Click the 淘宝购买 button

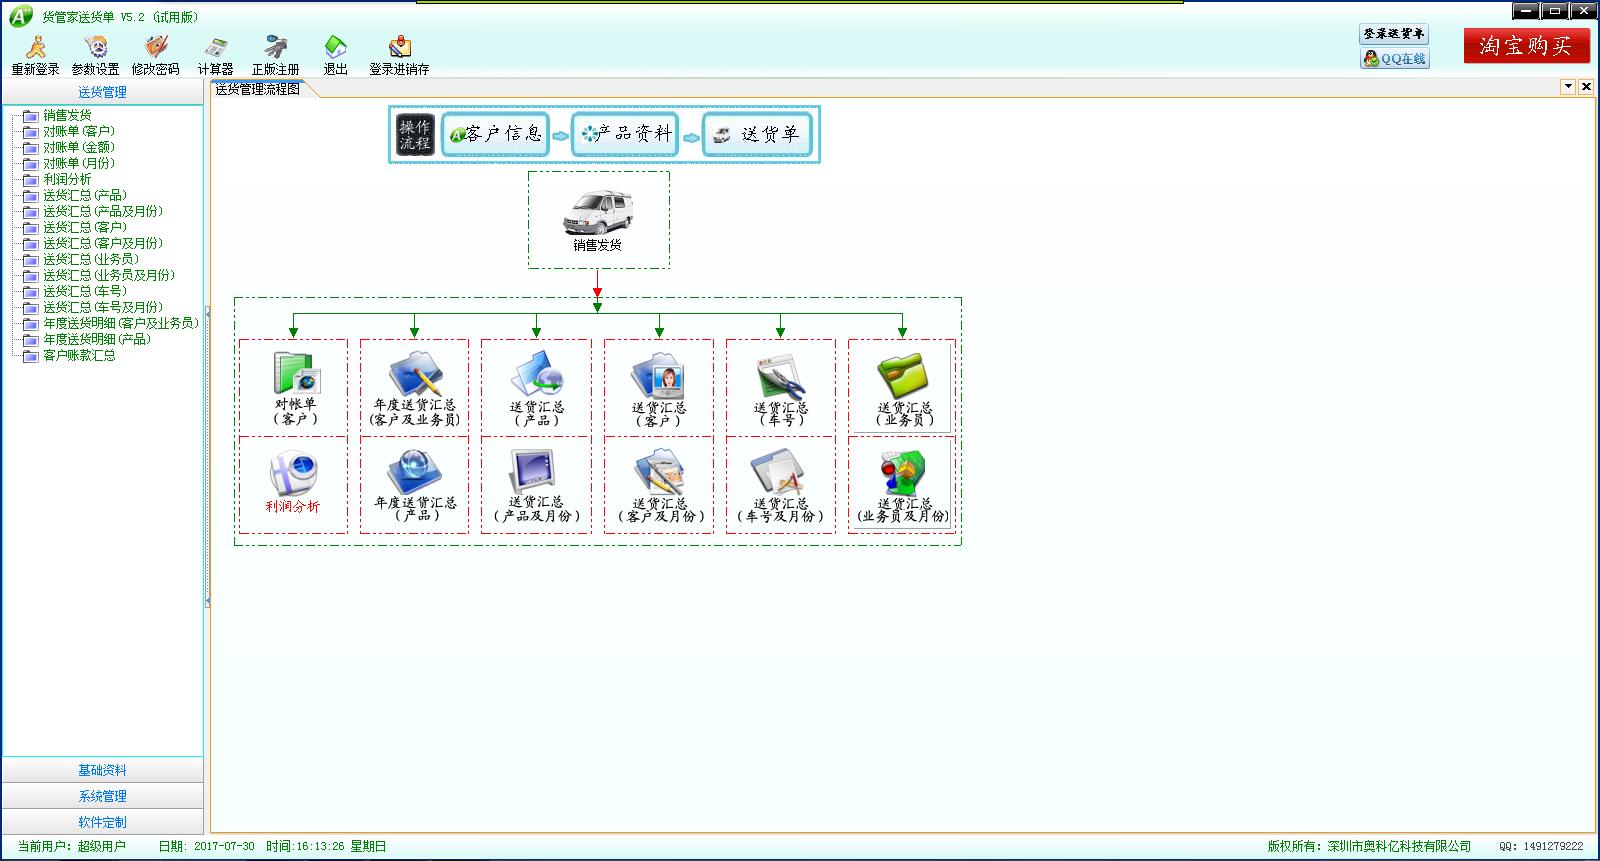click(1526, 46)
